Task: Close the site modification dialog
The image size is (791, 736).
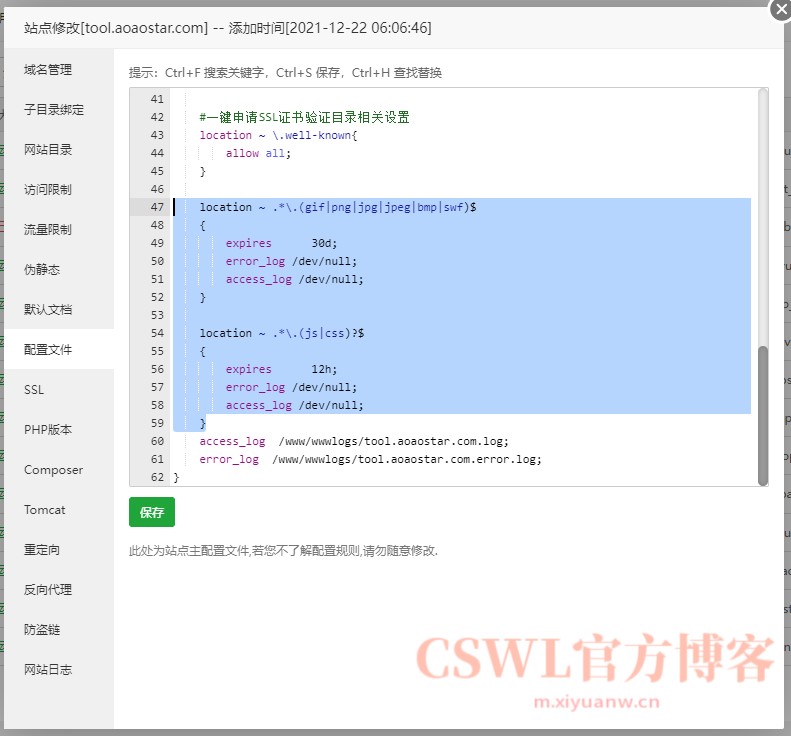Action: tap(780, 9)
